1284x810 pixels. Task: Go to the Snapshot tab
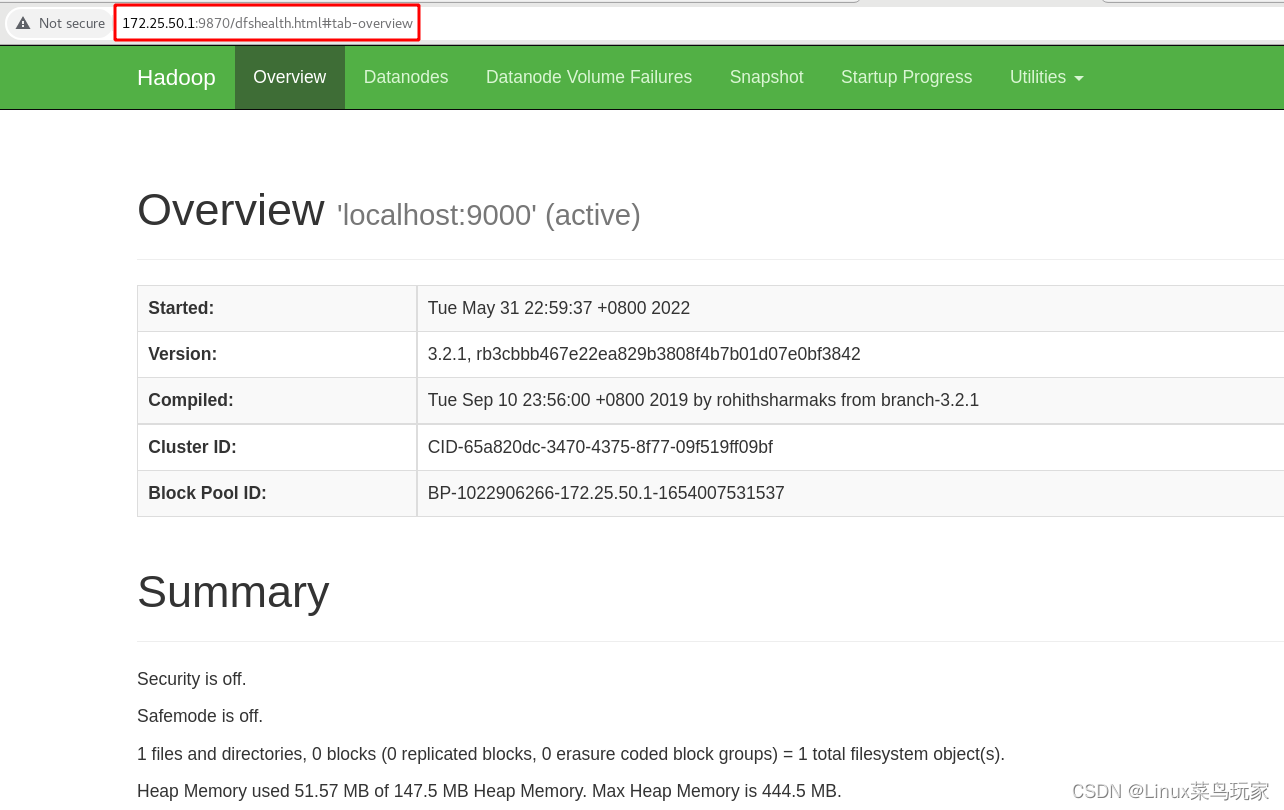coord(766,77)
